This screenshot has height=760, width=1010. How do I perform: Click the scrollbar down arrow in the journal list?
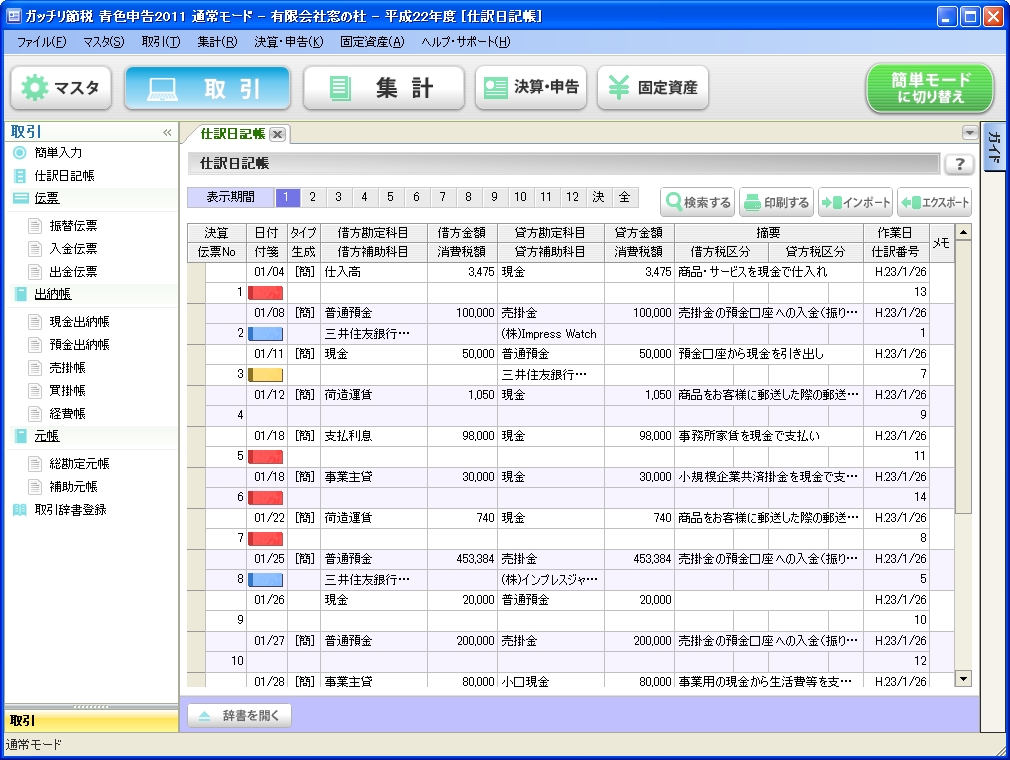click(963, 679)
